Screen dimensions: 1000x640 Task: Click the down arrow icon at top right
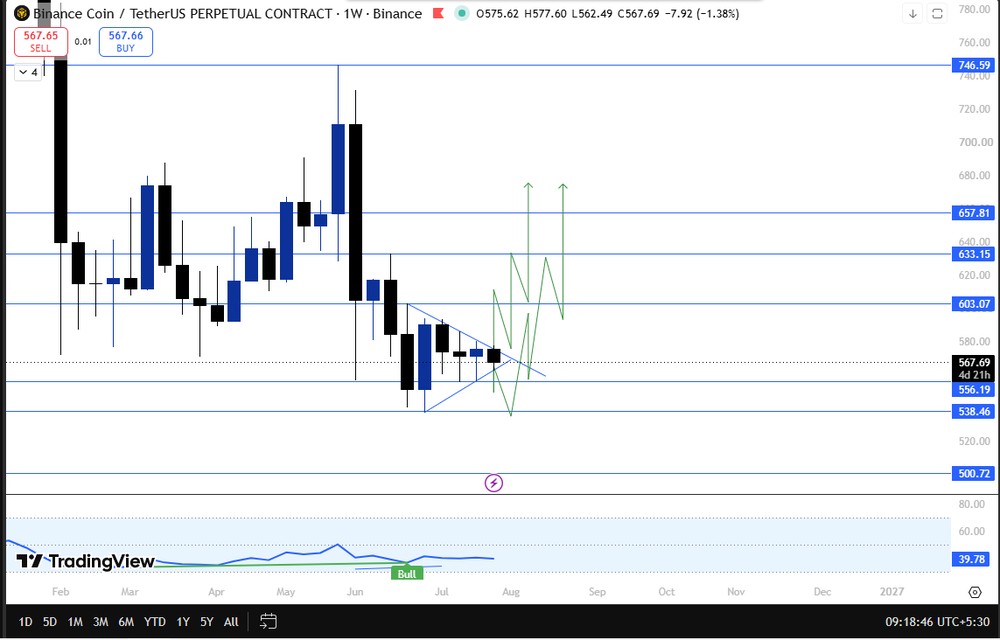click(913, 13)
